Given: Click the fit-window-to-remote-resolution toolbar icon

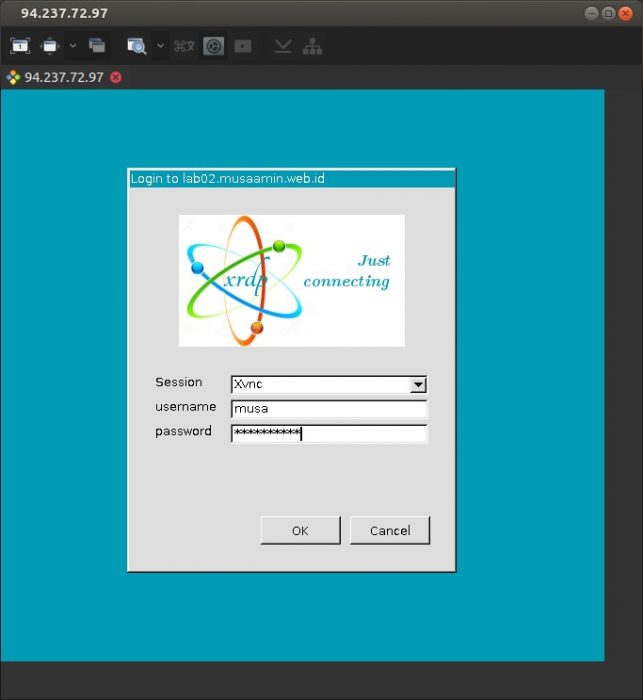Looking at the screenshot, I should [20, 46].
